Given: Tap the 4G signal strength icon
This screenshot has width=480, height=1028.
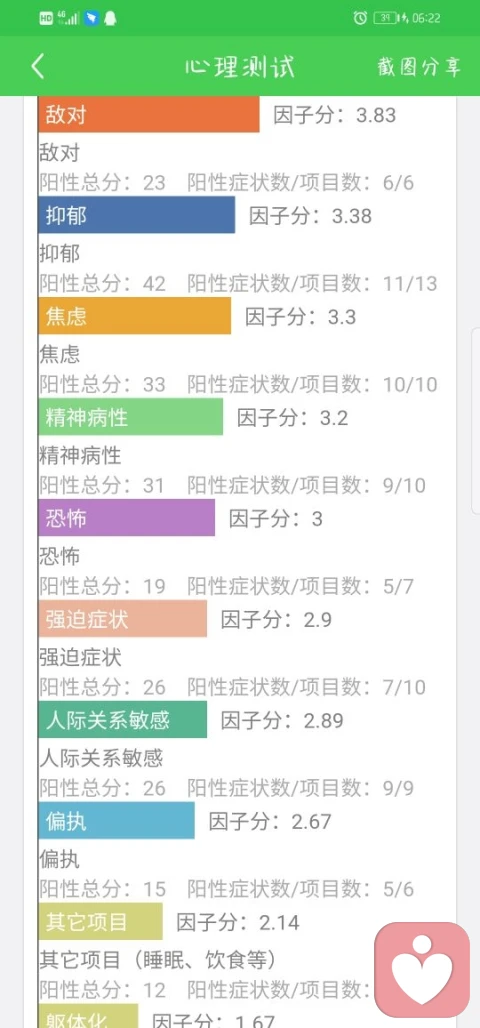Looking at the screenshot, I should (68, 18).
